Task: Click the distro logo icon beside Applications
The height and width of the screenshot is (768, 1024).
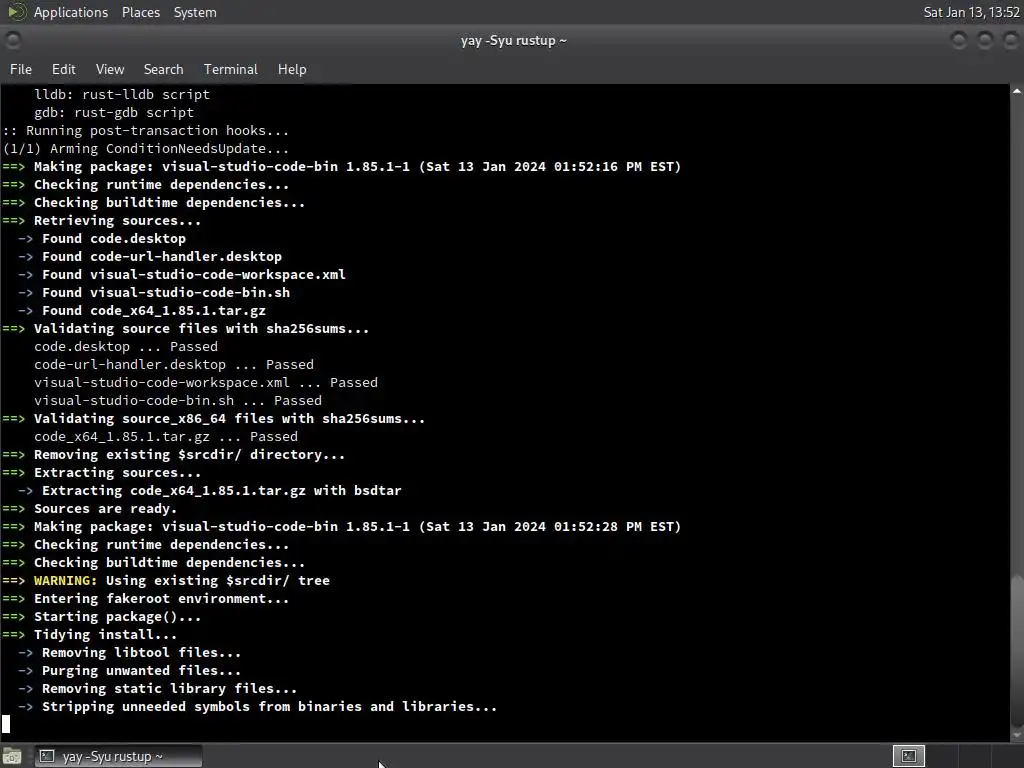Action: coord(17,12)
